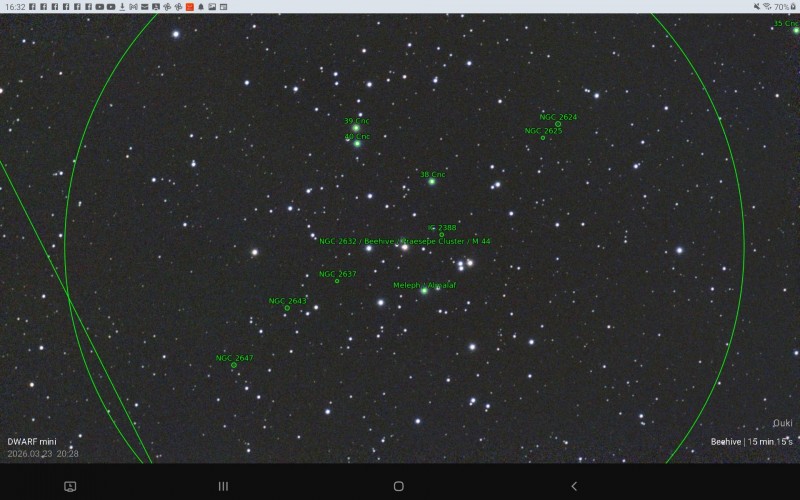Viewport: 800px width, 500px height.
Task: Open the Gmail notification icon in status bar
Action: (x=133, y=7)
